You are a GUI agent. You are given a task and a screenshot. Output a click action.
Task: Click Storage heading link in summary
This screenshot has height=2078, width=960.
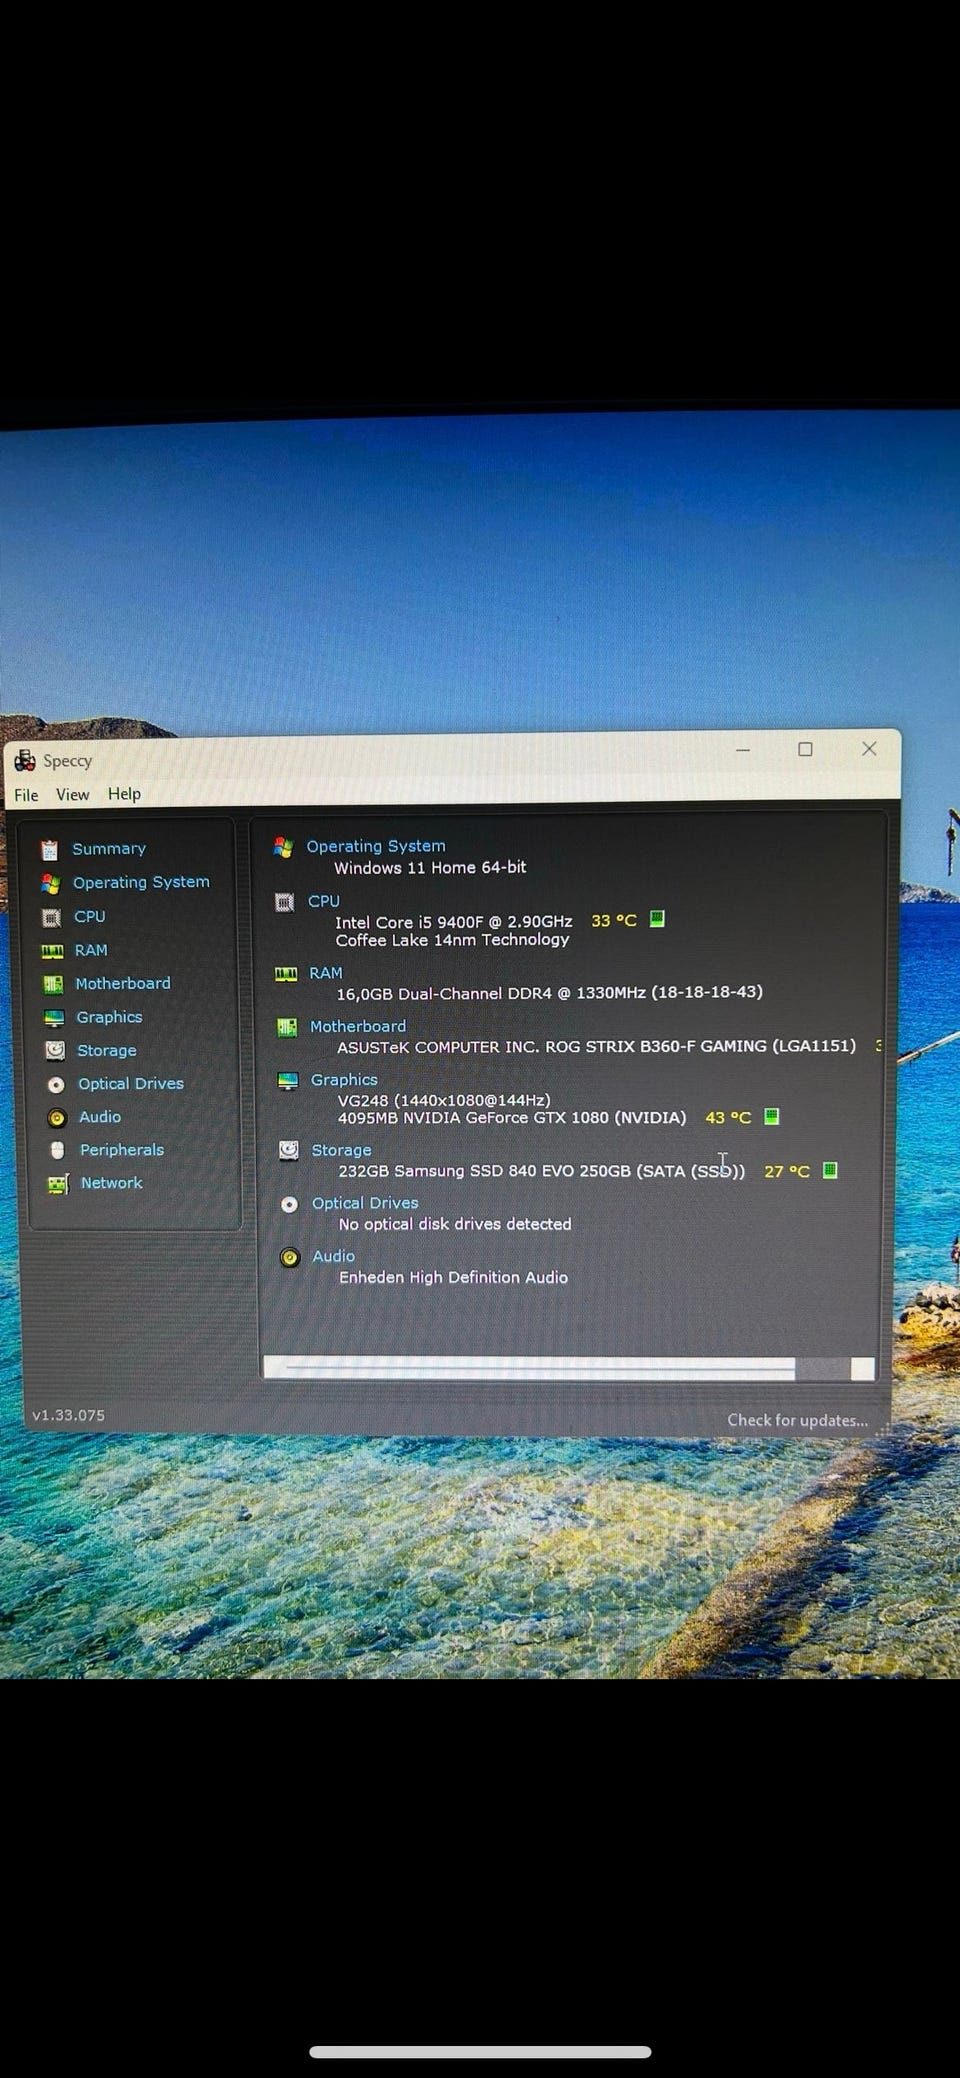(341, 1150)
